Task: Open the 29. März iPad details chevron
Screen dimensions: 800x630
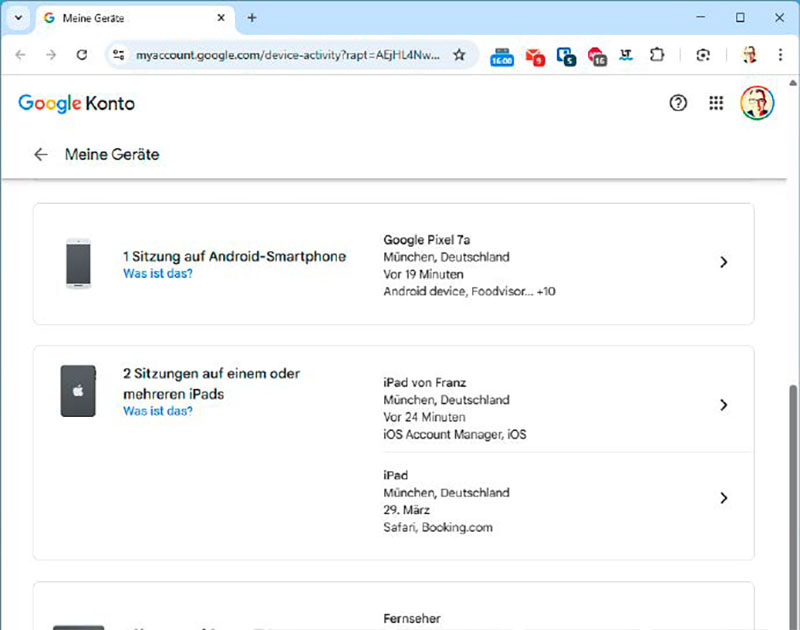Action: pos(723,498)
